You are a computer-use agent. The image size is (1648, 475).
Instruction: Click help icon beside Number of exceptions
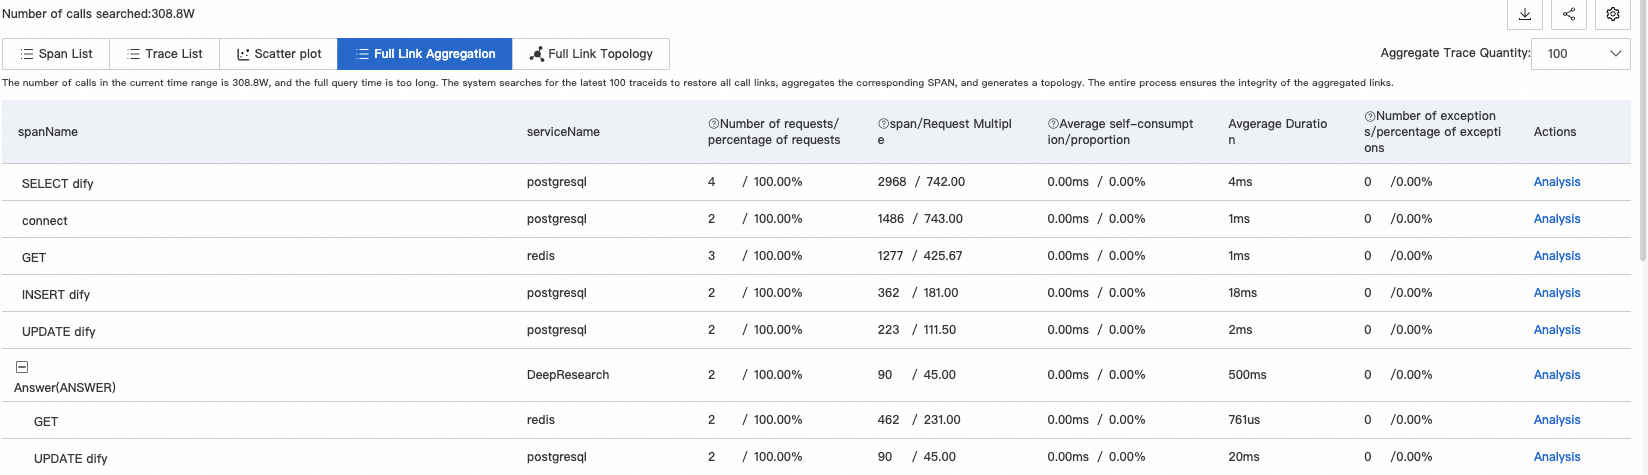coord(1370,116)
